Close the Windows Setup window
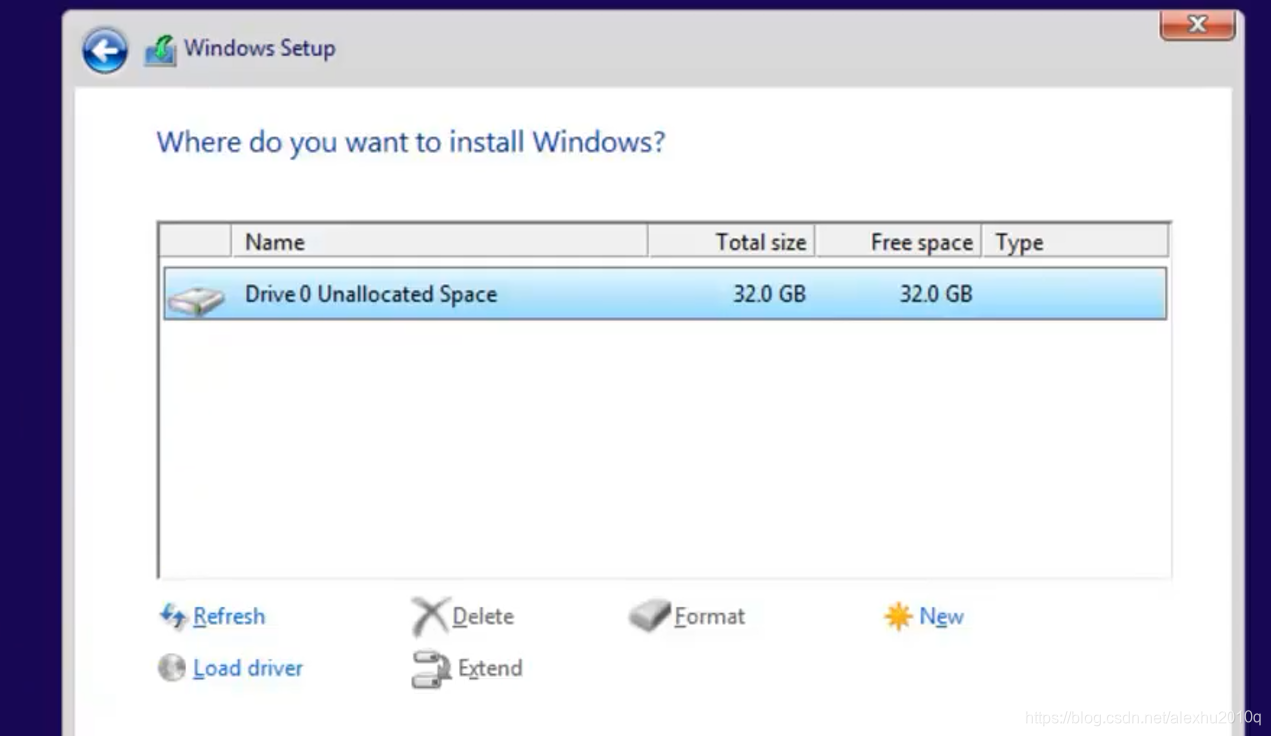Viewport: 1271px width, 736px height. [x=1197, y=25]
